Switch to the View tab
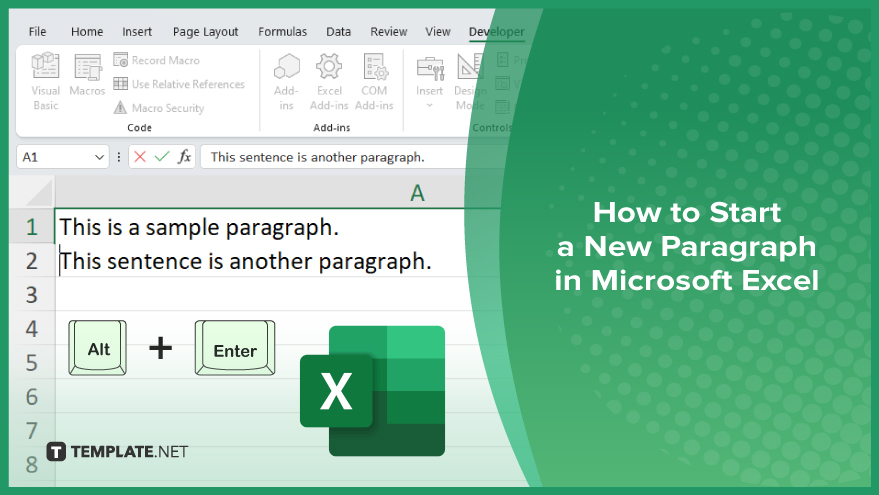Image resolution: width=879 pixels, height=495 pixels. 438,32
